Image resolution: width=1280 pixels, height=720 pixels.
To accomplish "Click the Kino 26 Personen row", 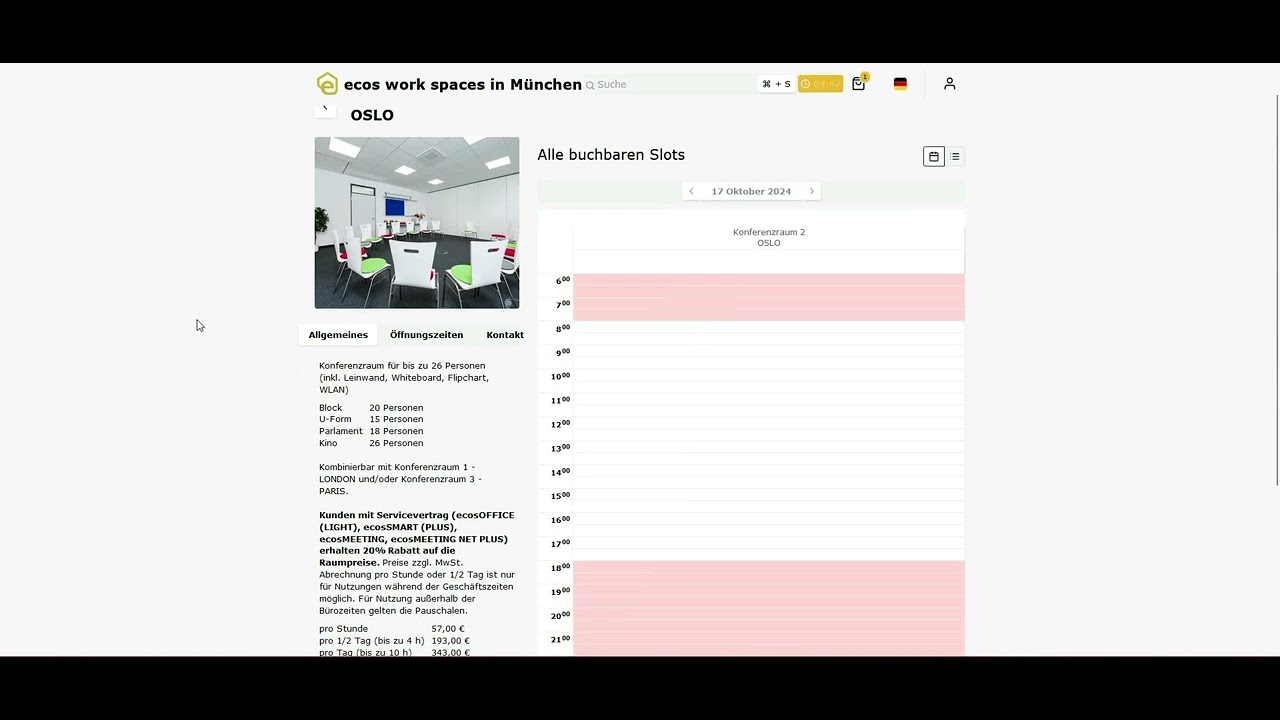I will click(371, 443).
